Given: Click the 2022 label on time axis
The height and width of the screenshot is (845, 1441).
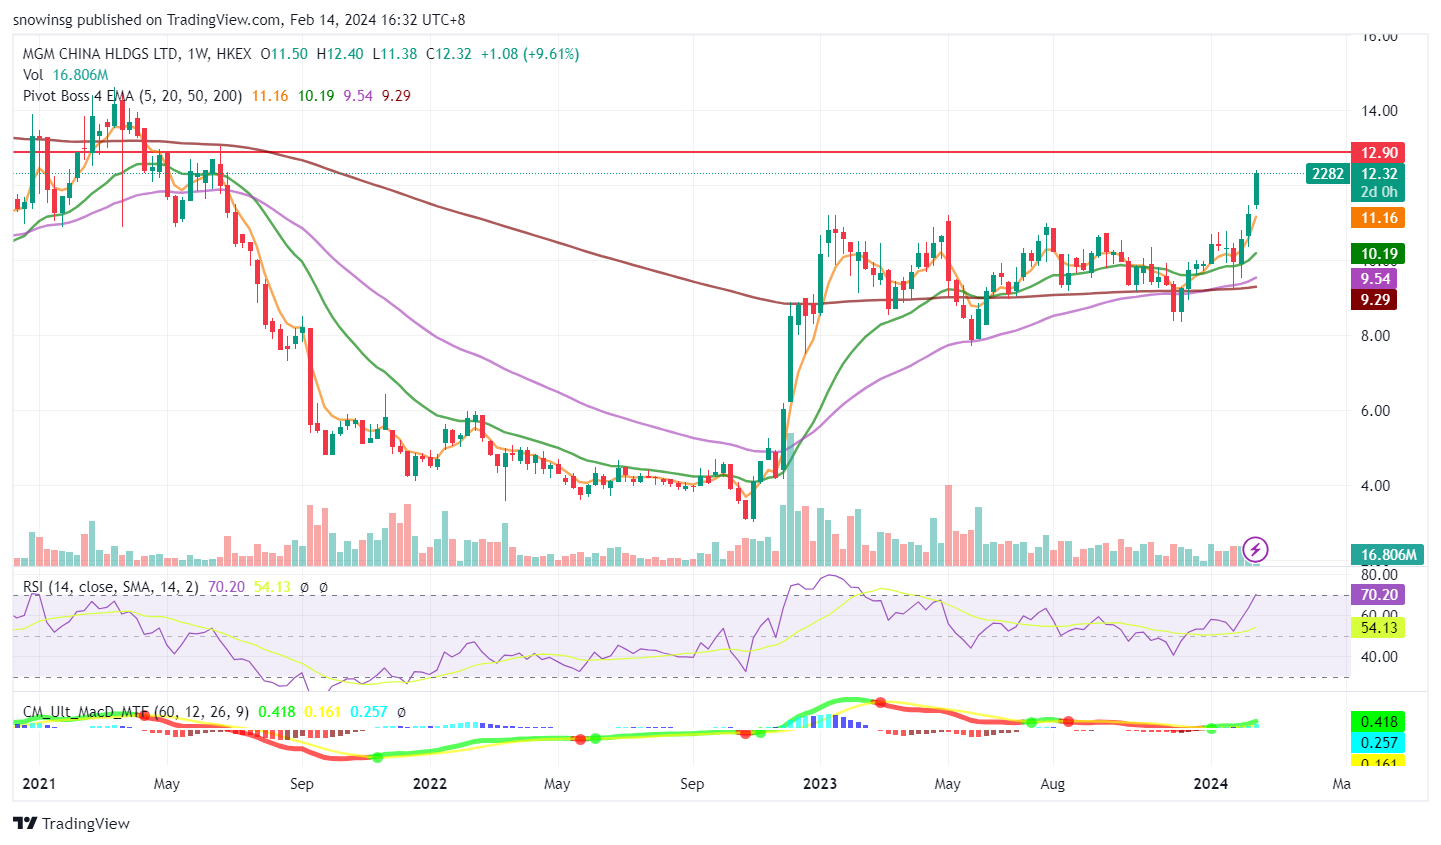Looking at the screenshot, I should [x=430, y=784].
